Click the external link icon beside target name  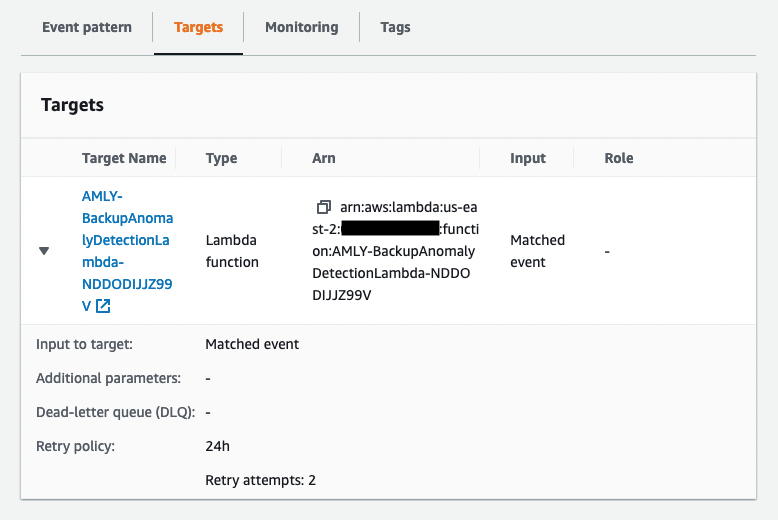102,306
